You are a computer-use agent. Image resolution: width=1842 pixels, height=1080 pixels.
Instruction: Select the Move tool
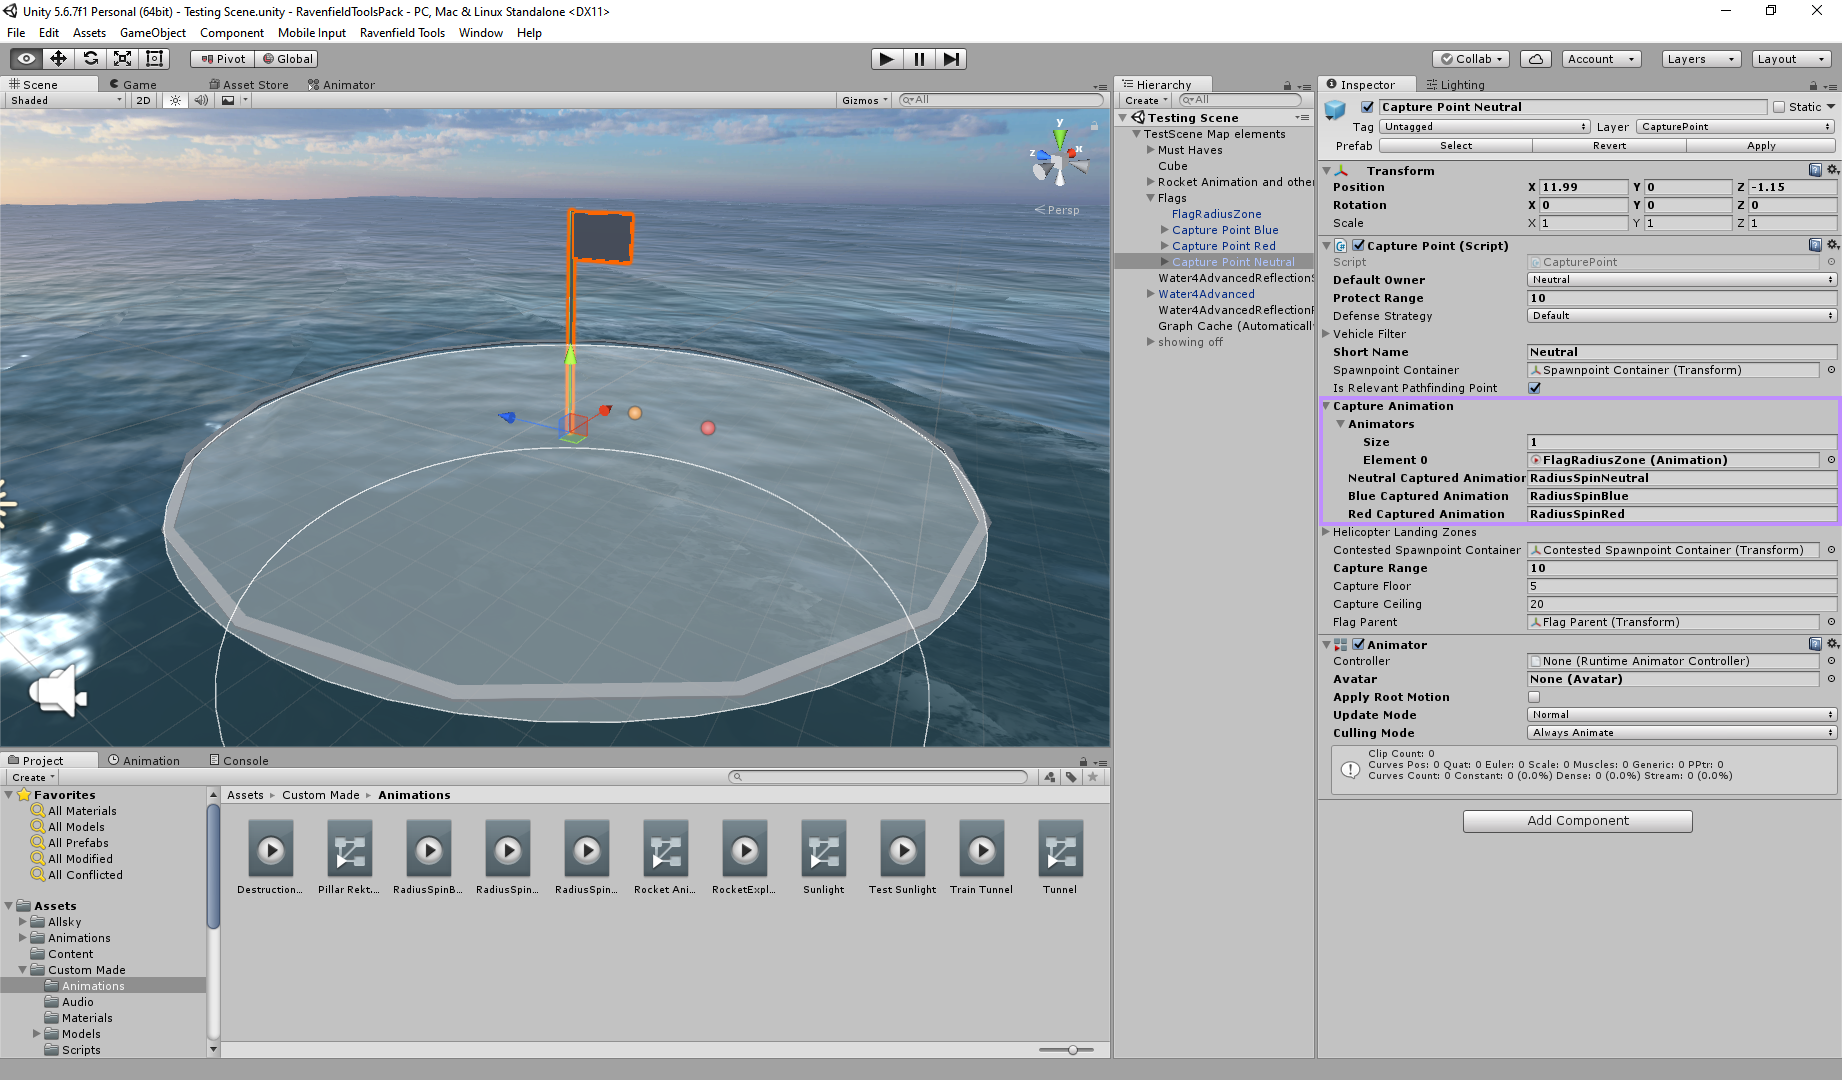(x=58, y=59)
